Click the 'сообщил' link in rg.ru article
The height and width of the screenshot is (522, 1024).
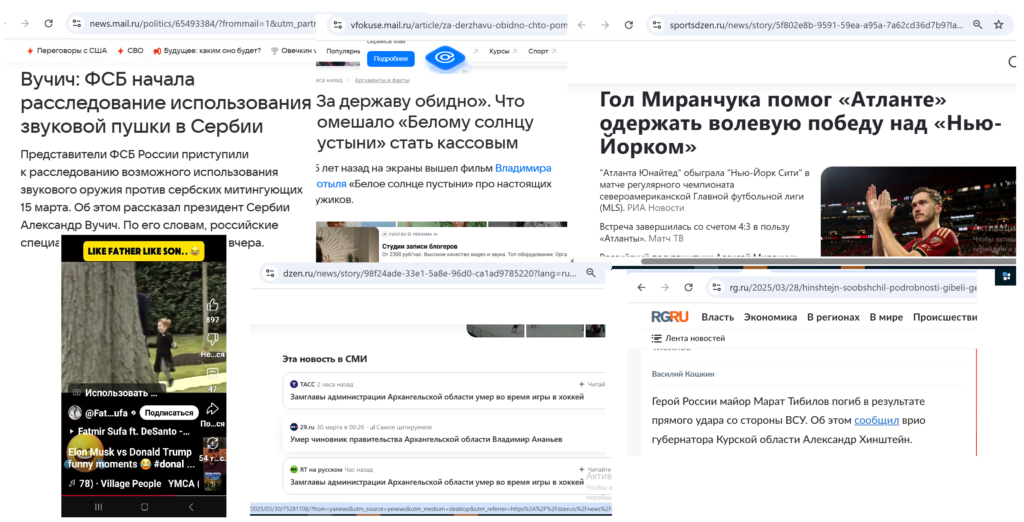click(876, 420)
